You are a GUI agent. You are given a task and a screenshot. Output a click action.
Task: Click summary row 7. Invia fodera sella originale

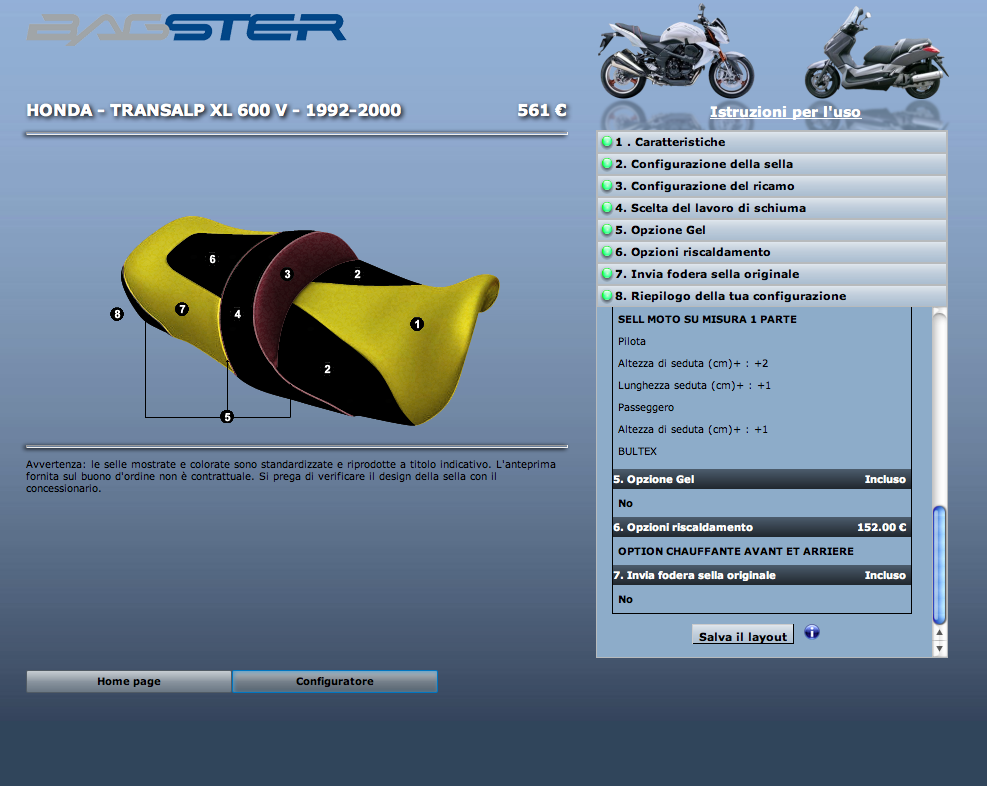point(762,575)
